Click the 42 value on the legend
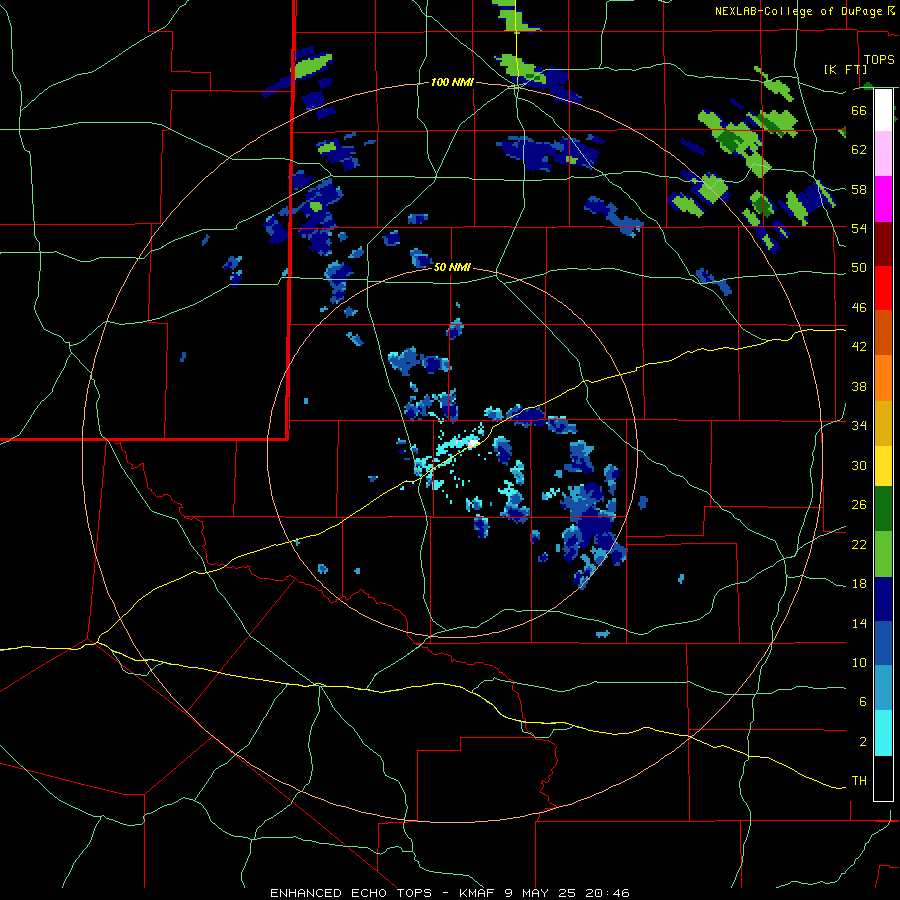900x900 pixels. pos(859,347)
